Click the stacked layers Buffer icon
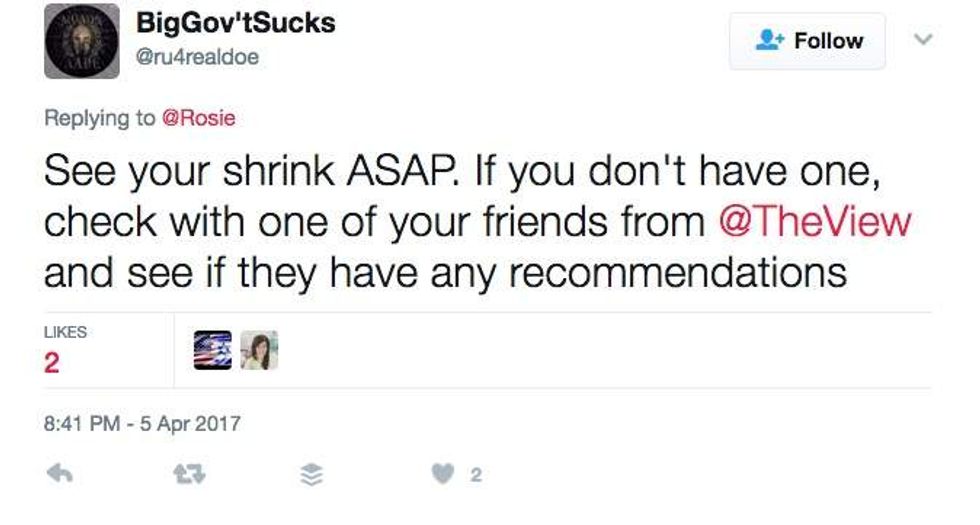 pyautogui.click(x=311, y=475)
